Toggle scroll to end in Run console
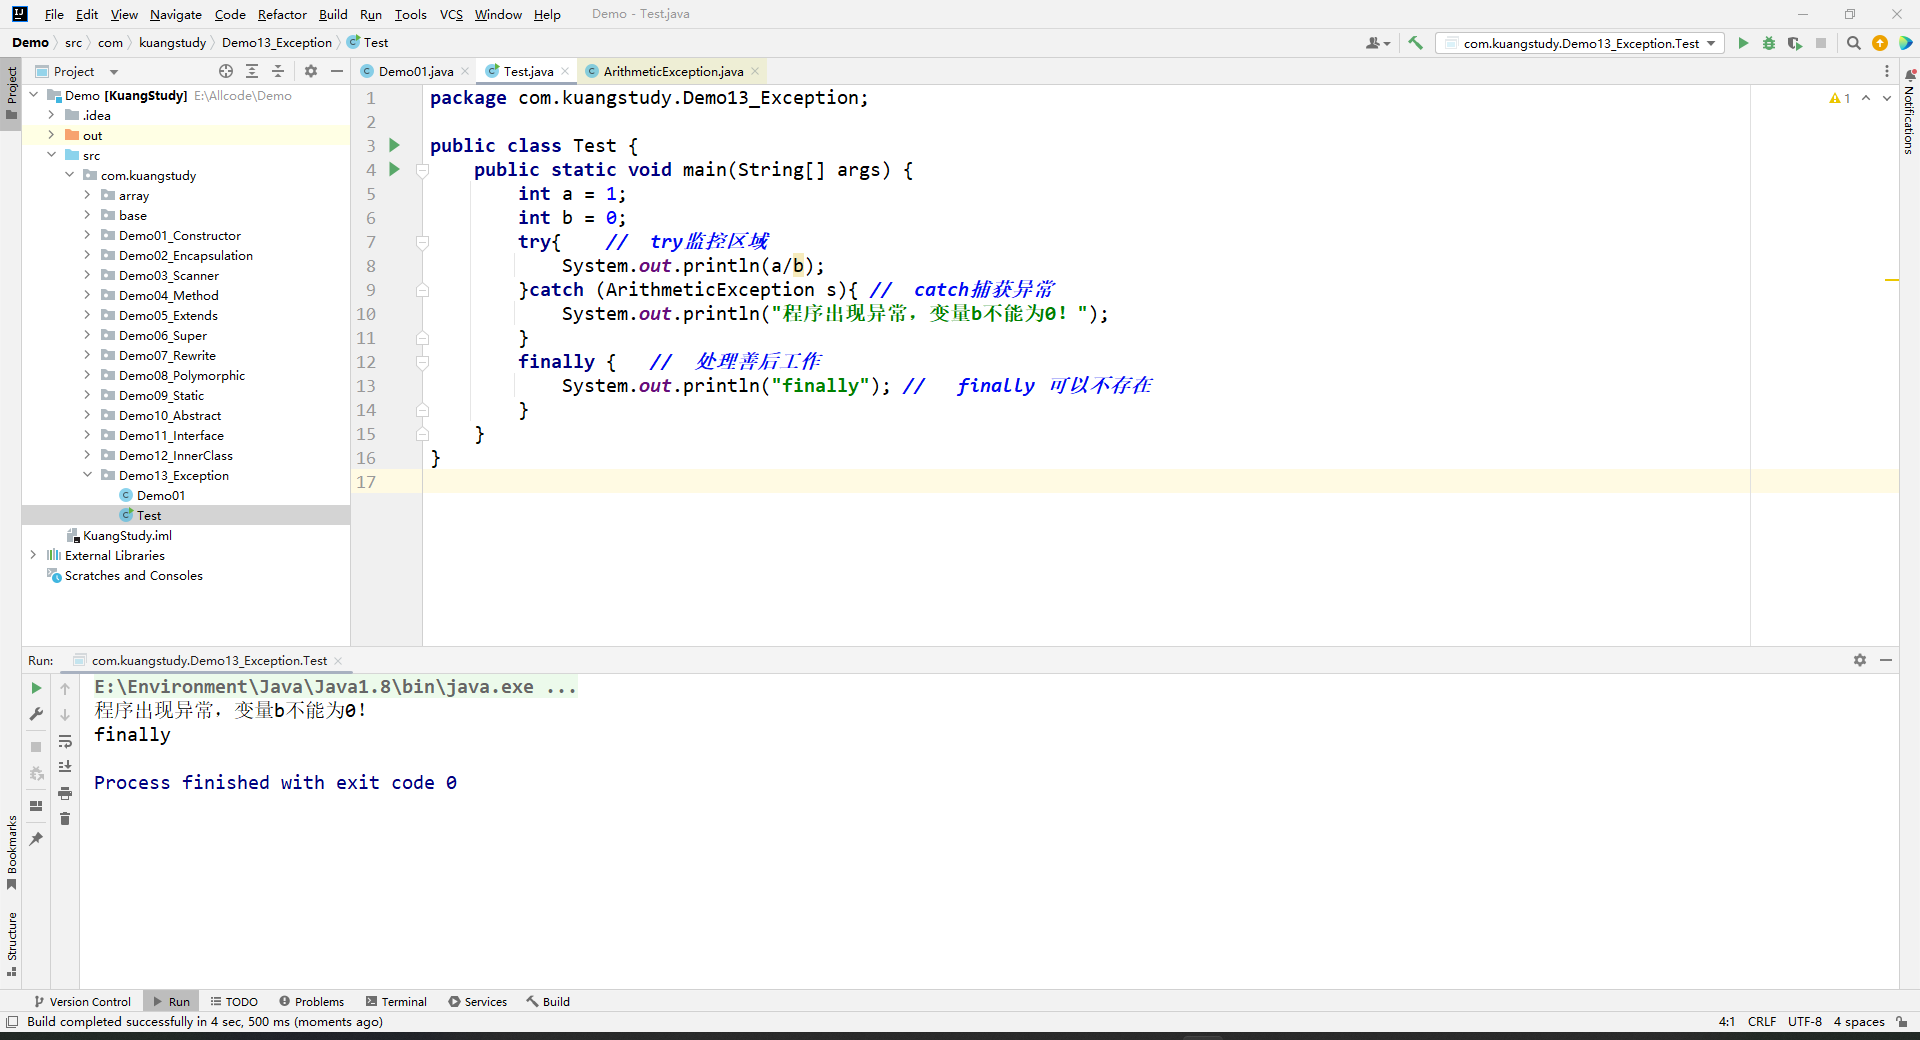This screenshot has width=1920, height=1040. pyautogui.click(x=65, y=767)
